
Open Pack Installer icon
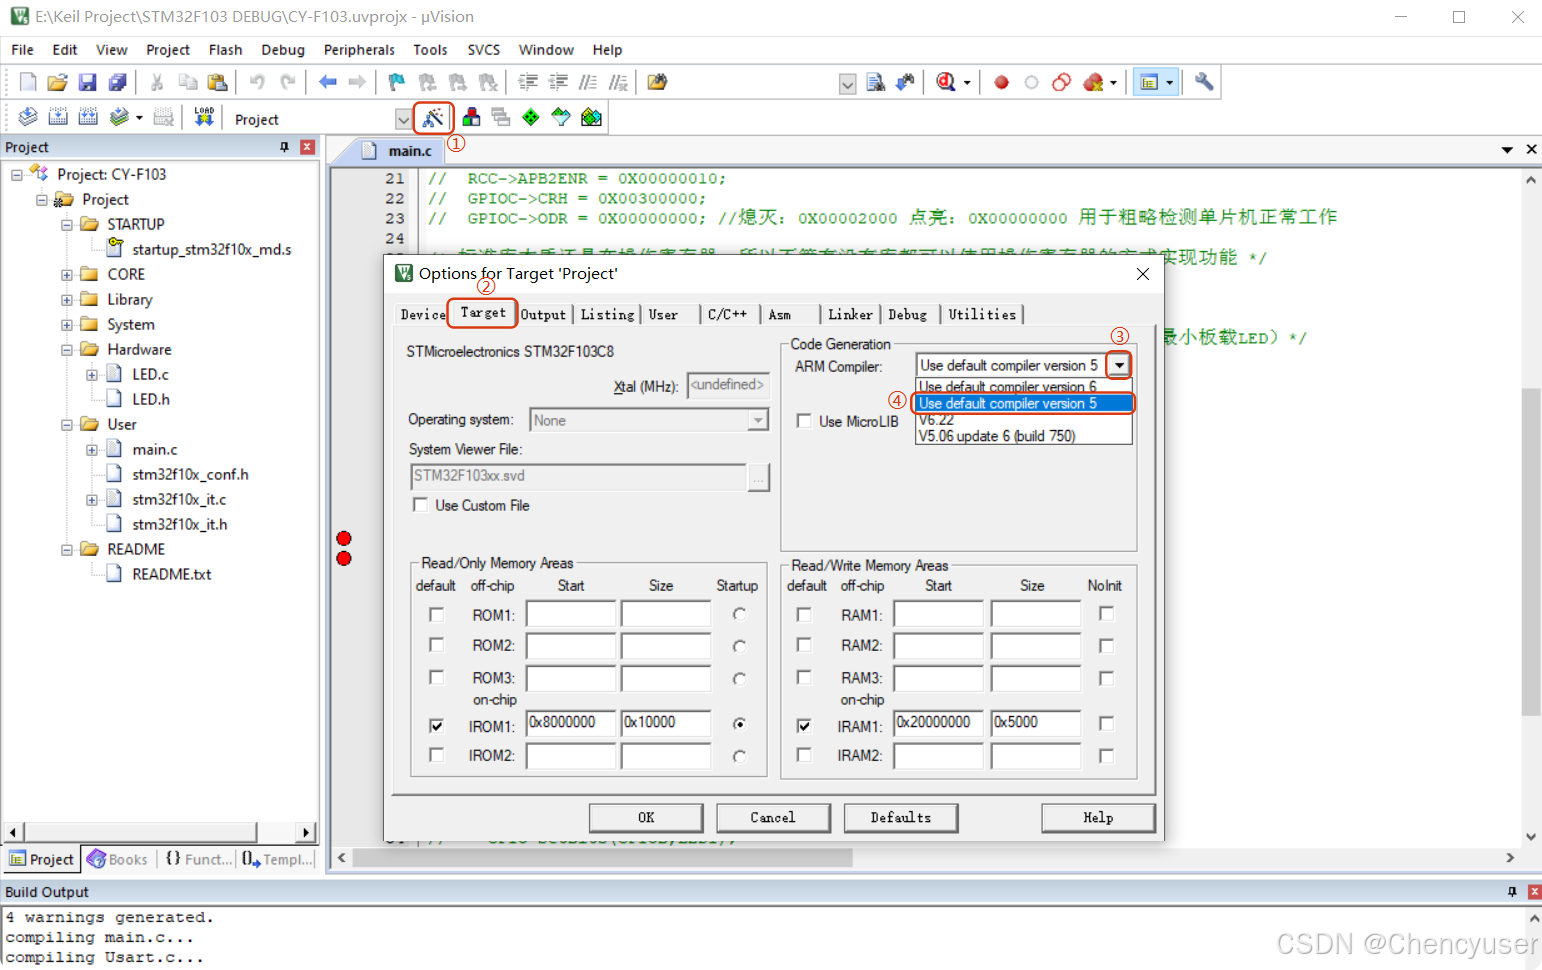[x=591, y=117]
